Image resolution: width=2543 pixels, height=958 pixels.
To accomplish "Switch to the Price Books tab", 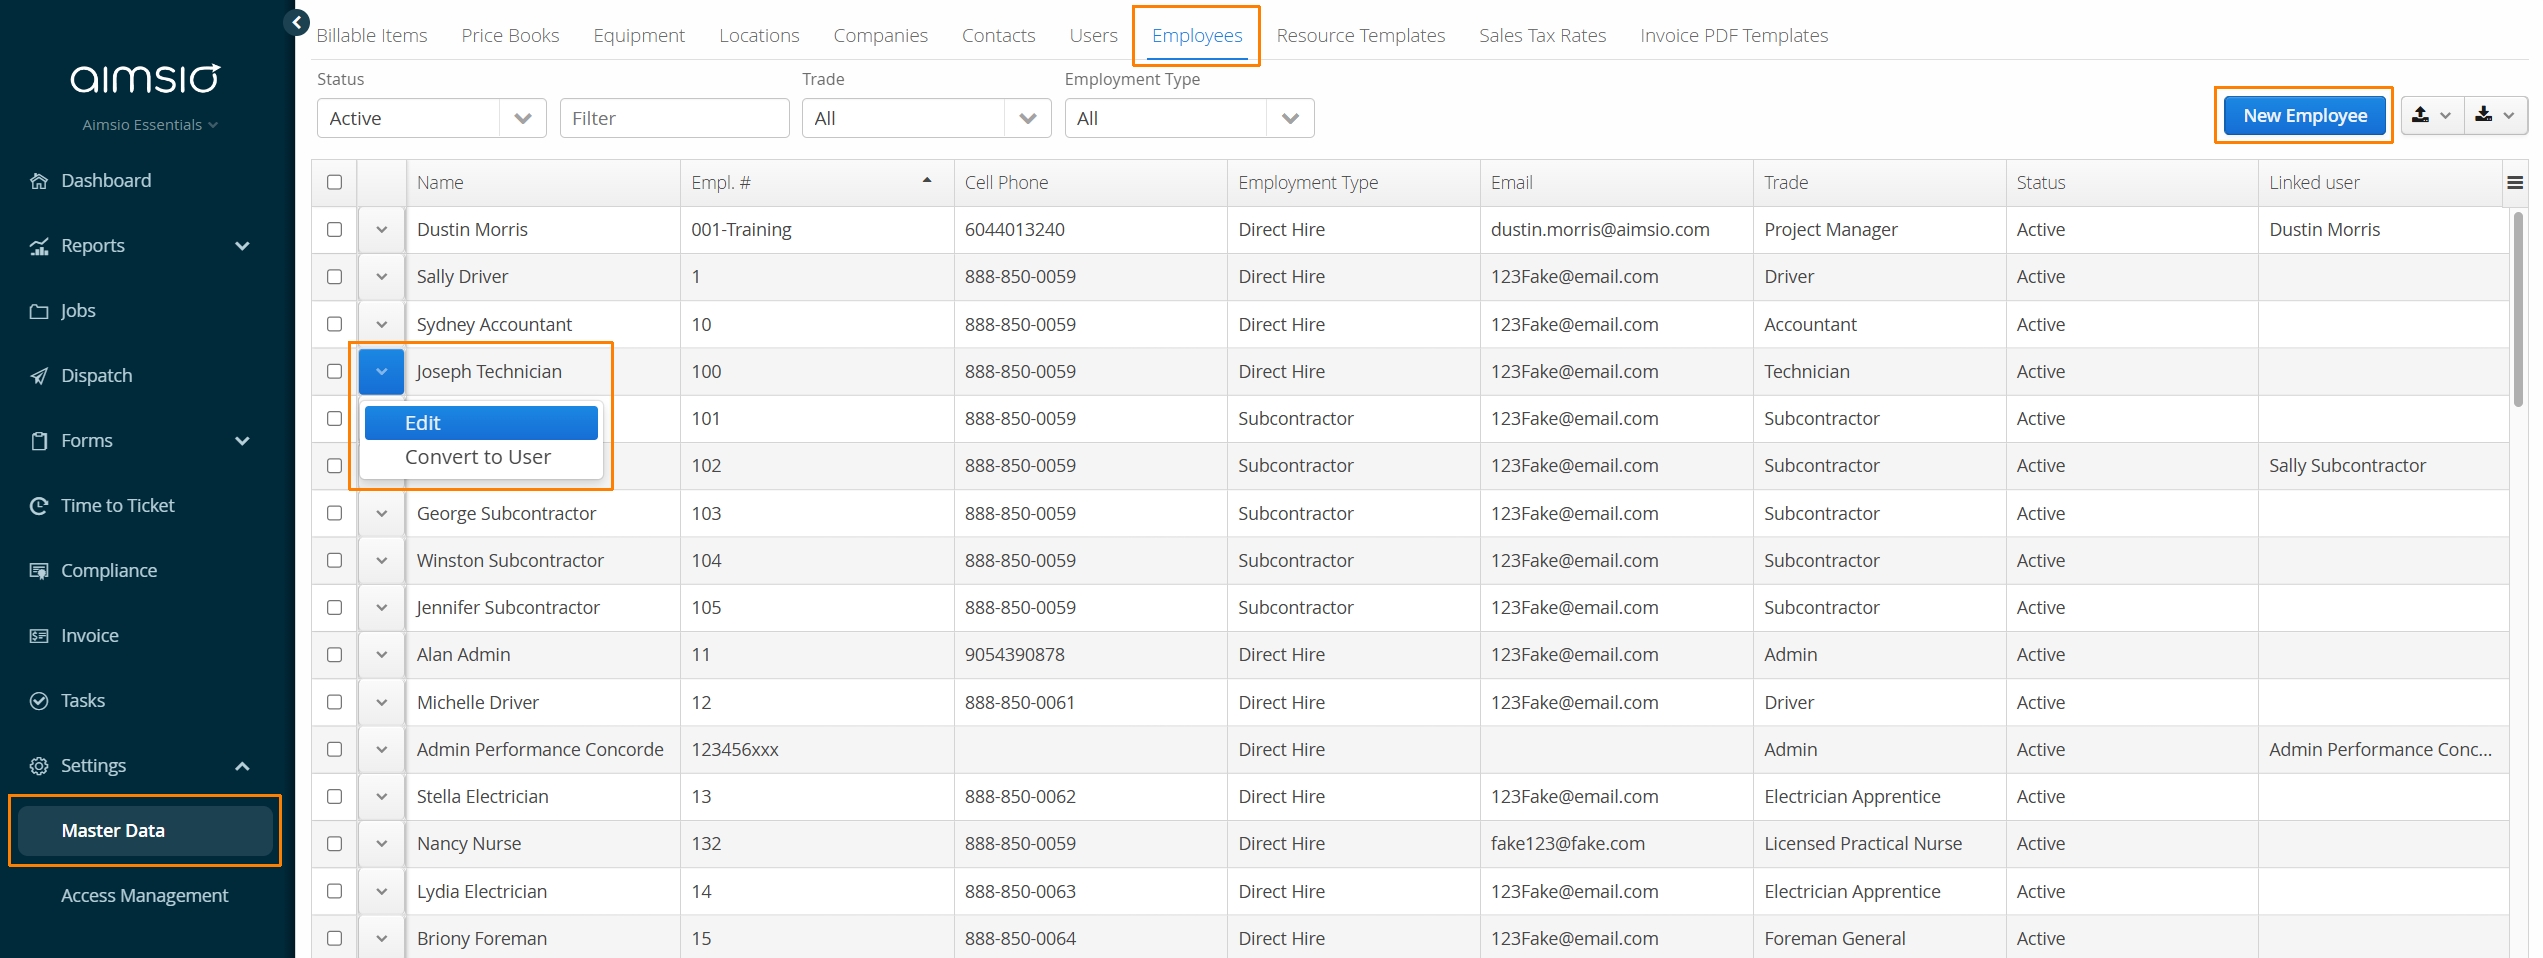I will pyautogui.click(x=510, y=35).
